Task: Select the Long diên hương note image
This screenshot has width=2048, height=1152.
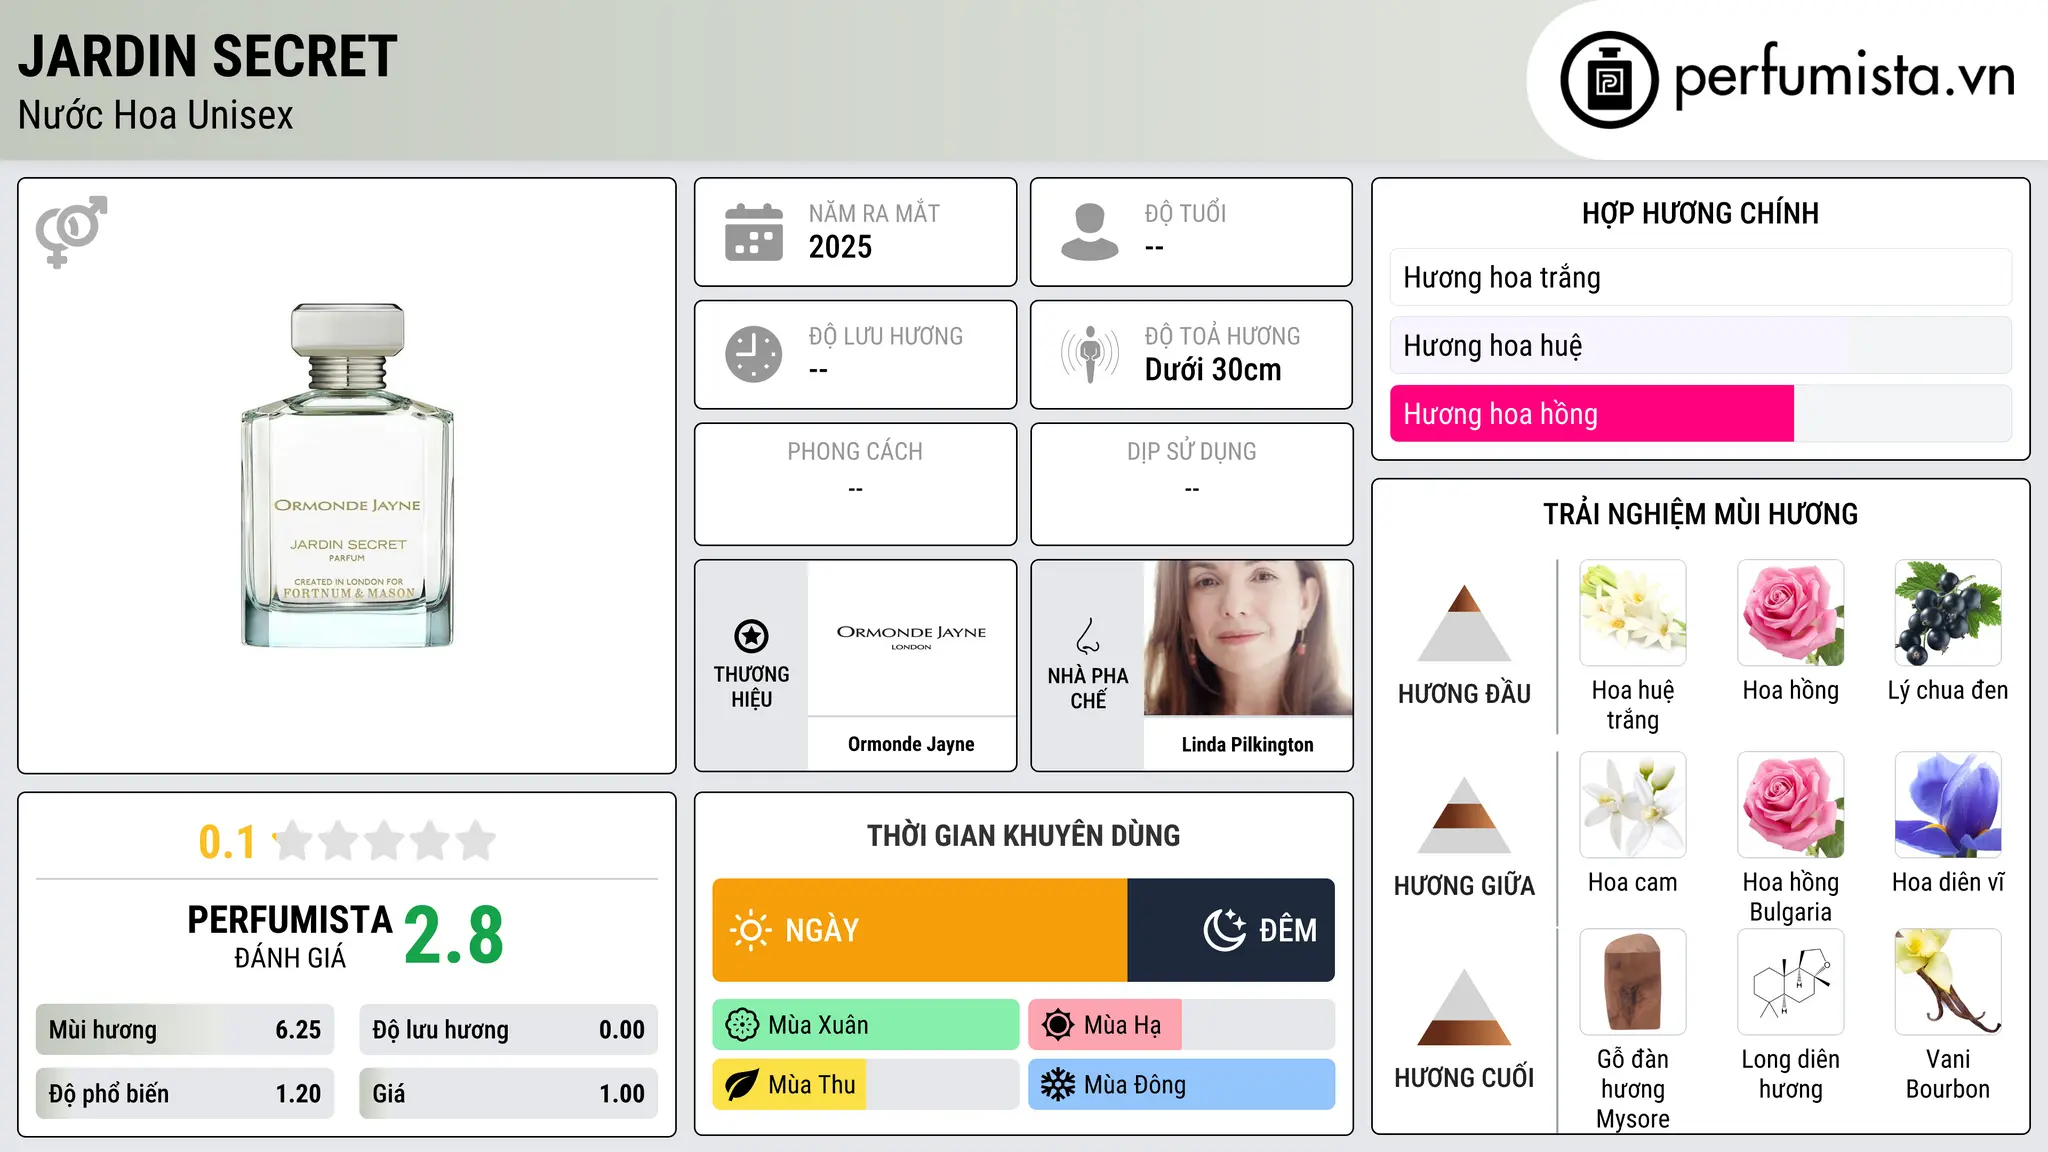Action: 1791,982
